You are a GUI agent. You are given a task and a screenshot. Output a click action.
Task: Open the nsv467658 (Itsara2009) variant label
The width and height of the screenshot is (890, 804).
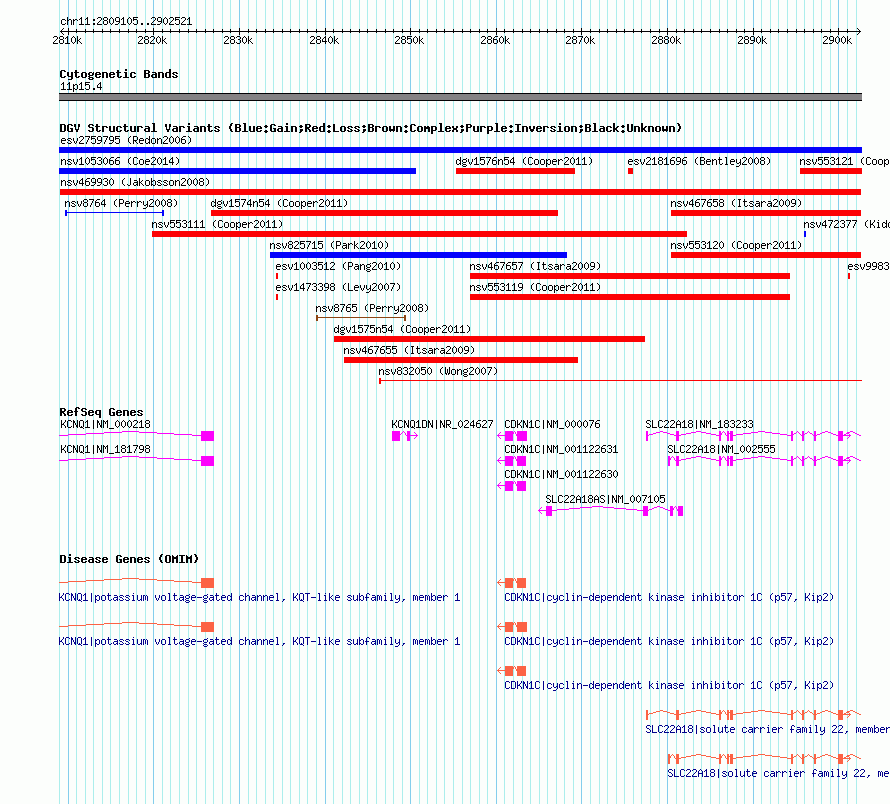click(736, 203)
